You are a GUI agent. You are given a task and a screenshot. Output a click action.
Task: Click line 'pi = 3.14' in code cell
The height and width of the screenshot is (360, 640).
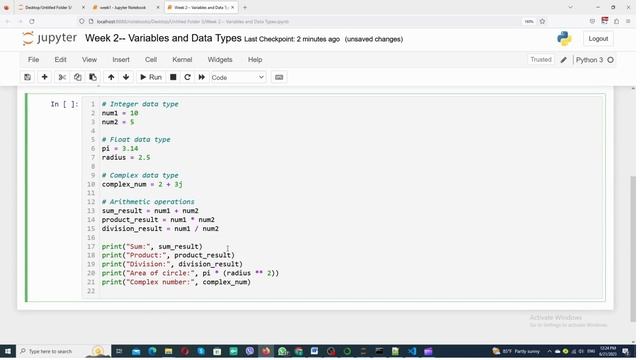(x=120, y=149)
